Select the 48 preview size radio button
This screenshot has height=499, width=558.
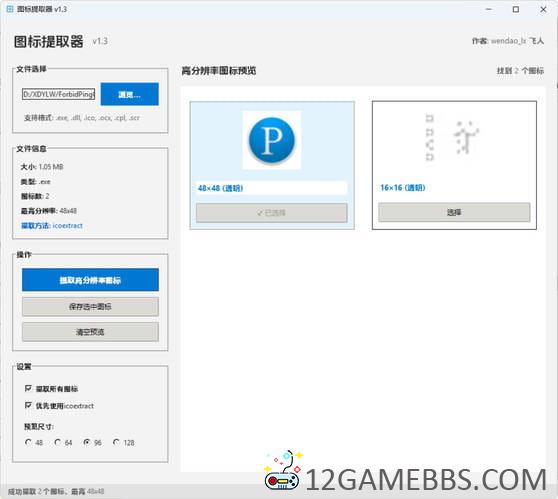pos(28,442)
